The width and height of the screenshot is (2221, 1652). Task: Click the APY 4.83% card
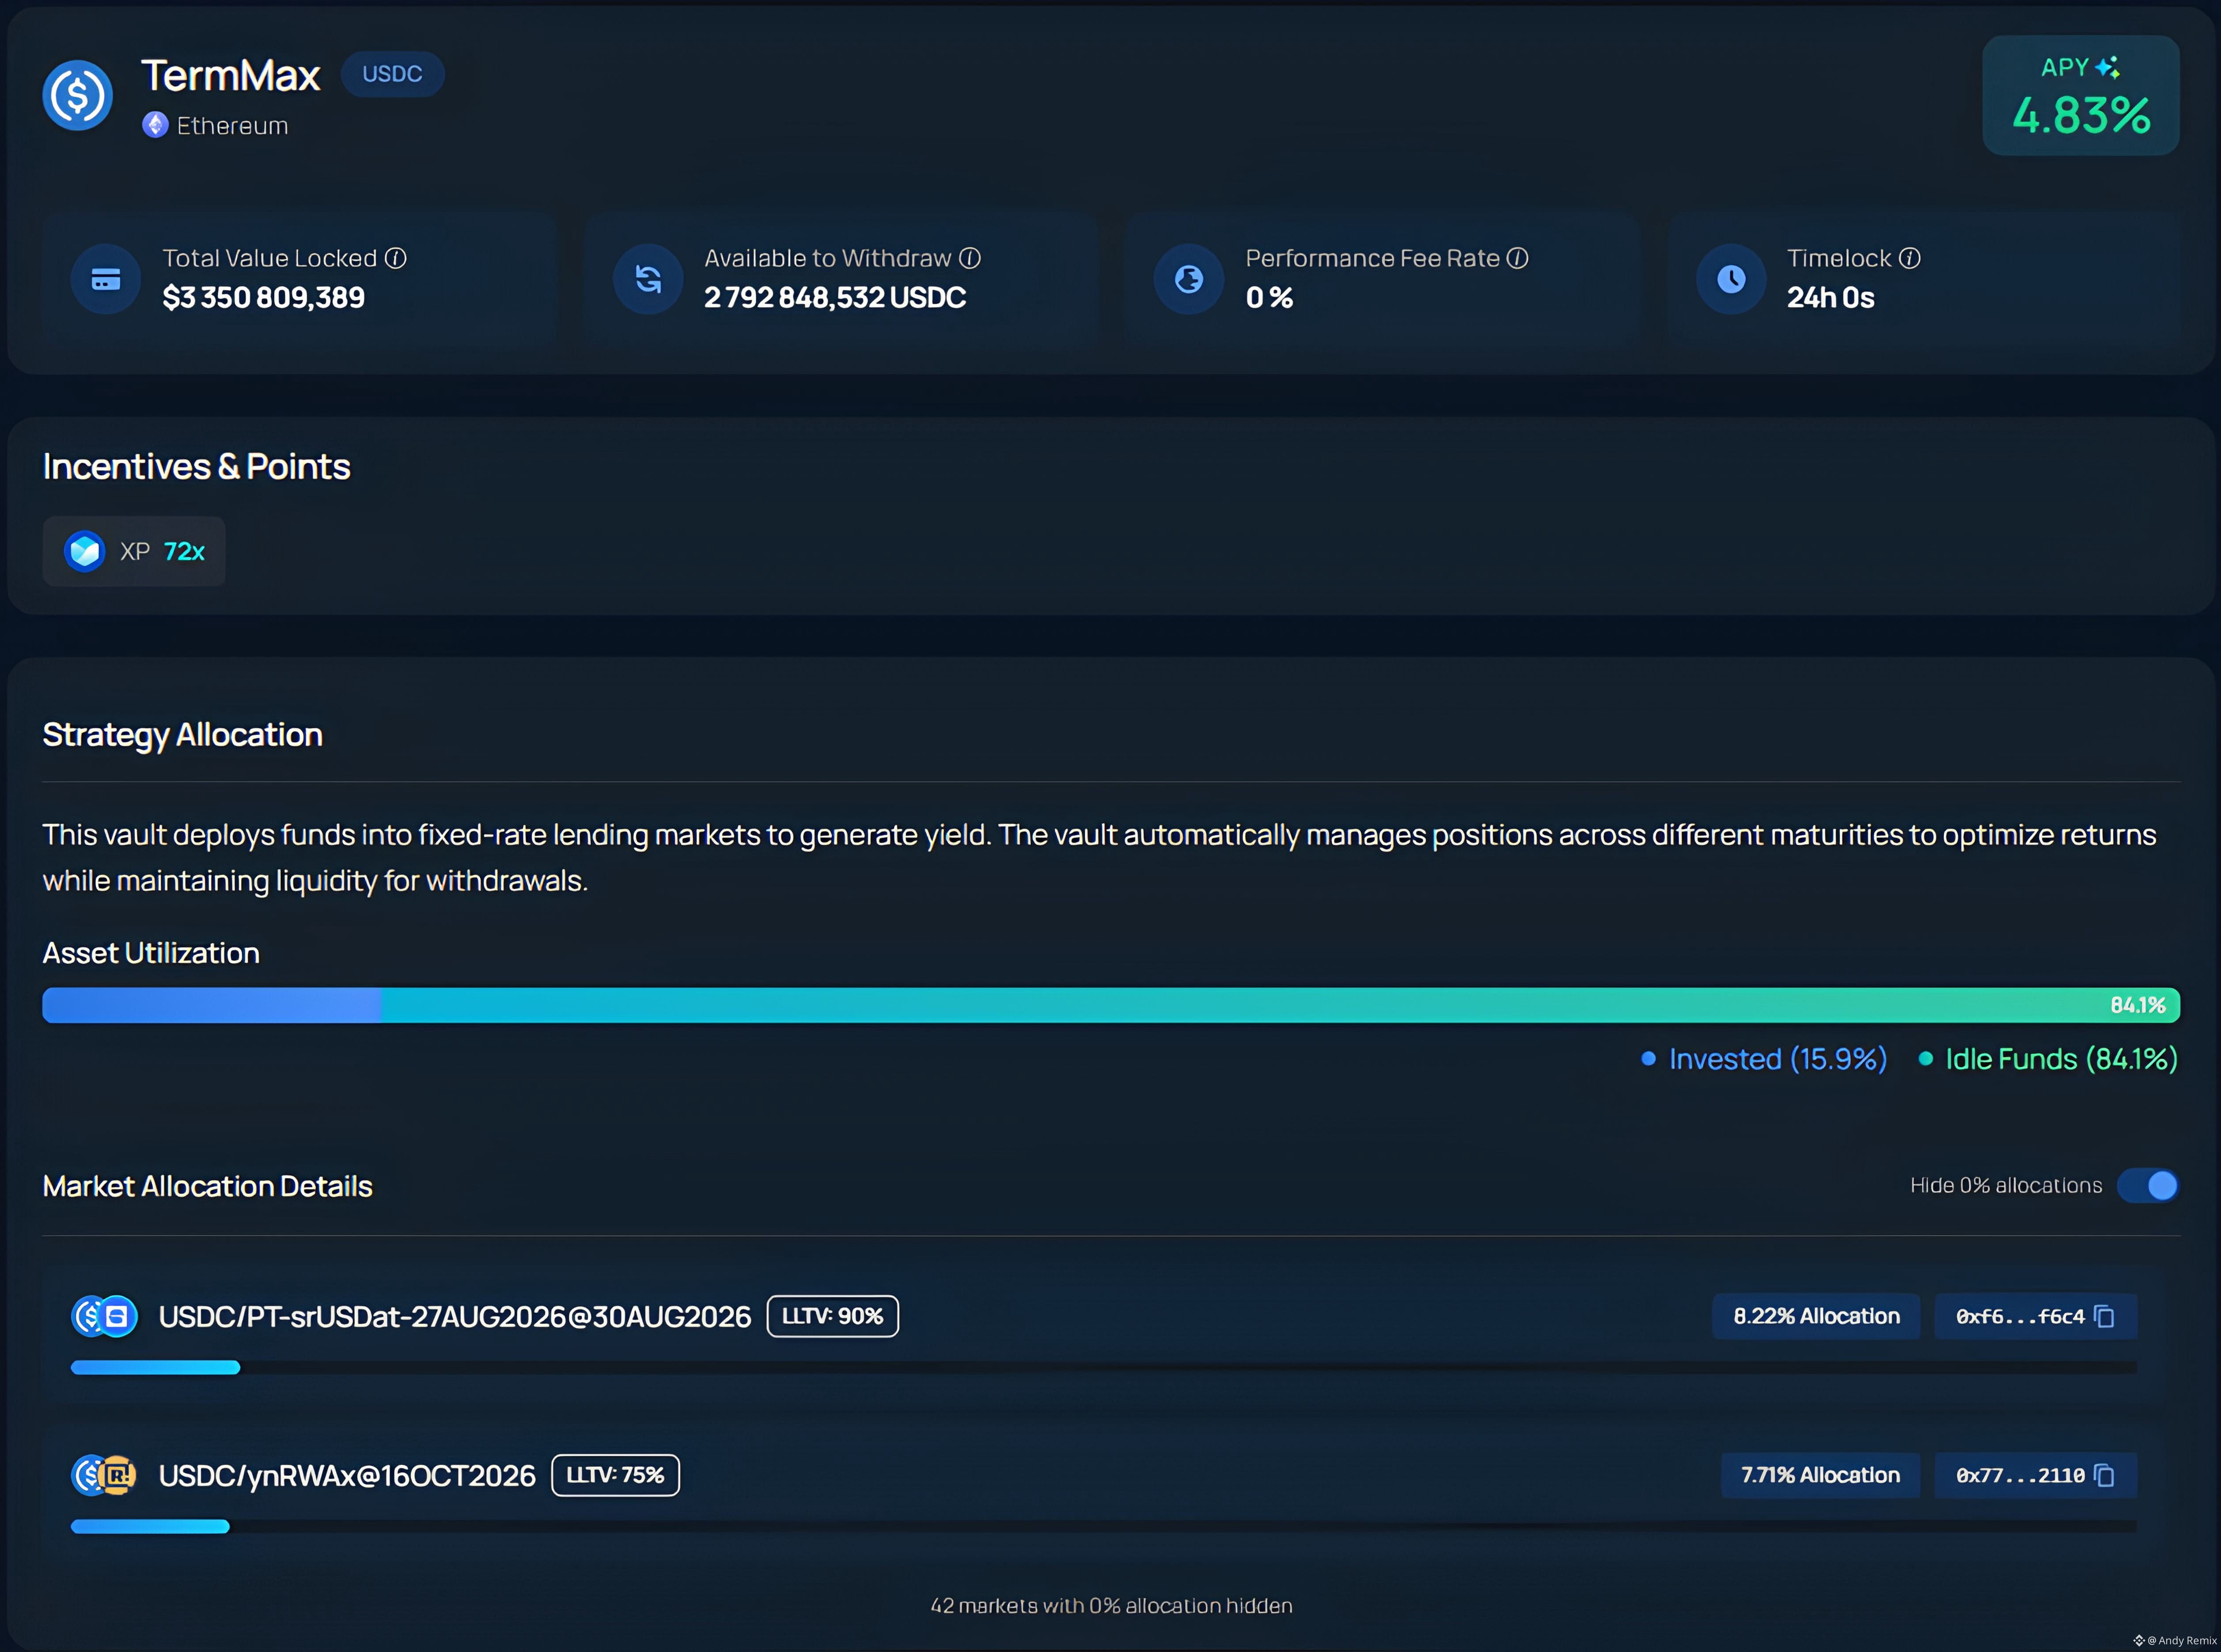point(2081,96)
